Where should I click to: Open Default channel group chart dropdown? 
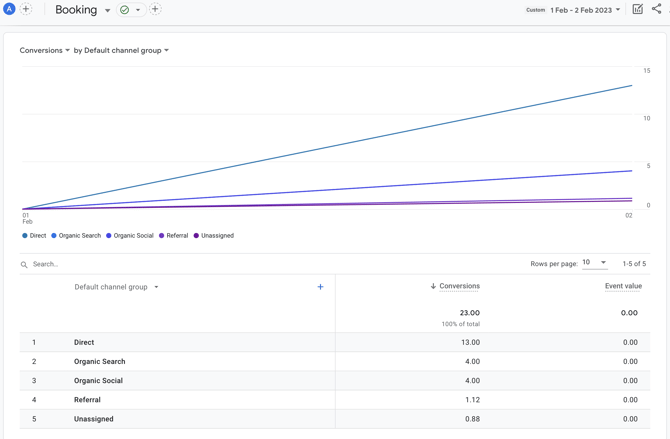pos(121,50)
